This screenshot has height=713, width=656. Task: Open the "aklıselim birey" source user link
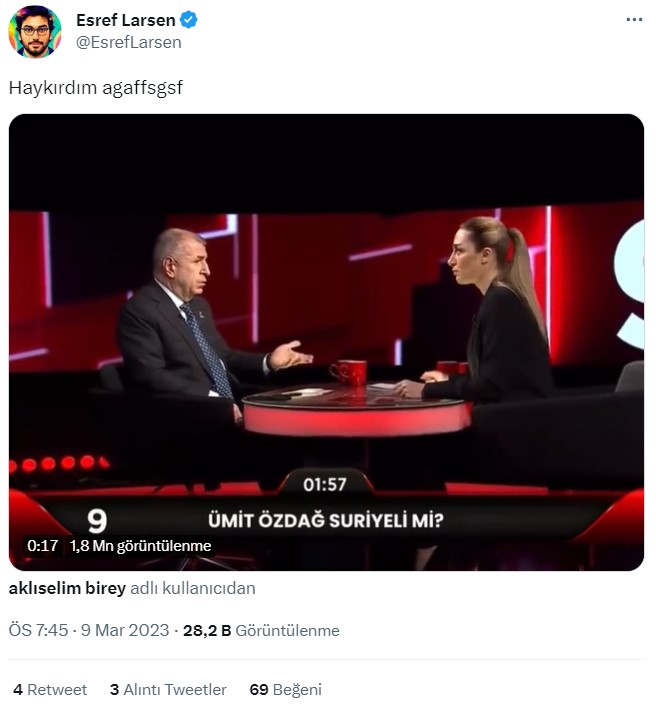pos(67,588)
